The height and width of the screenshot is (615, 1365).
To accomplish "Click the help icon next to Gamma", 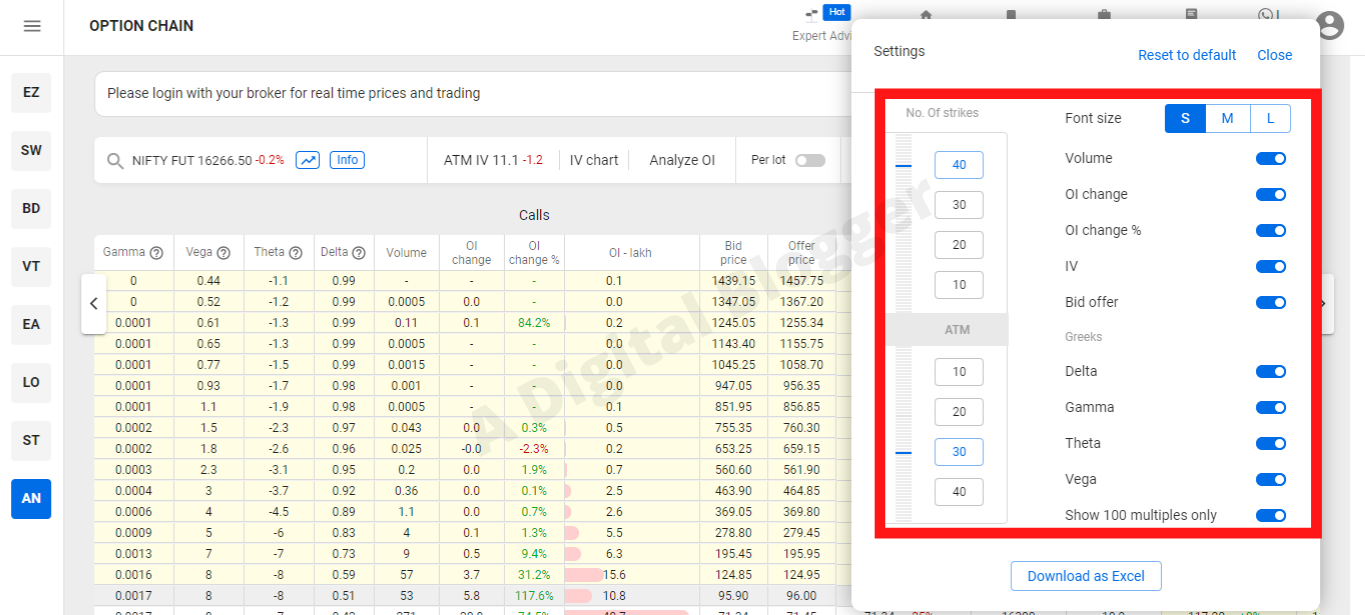I will tap(156, 253).
